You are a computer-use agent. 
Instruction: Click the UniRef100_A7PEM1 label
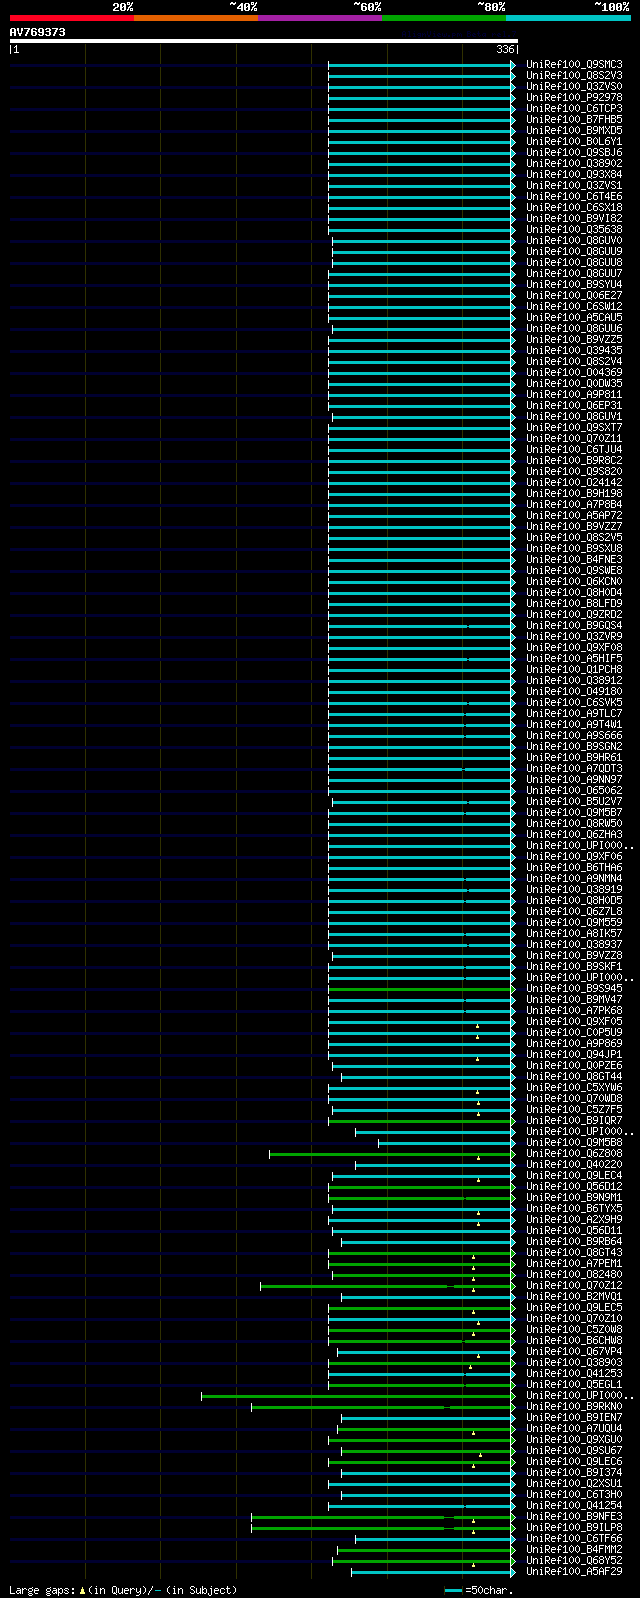pos(574,1264)
